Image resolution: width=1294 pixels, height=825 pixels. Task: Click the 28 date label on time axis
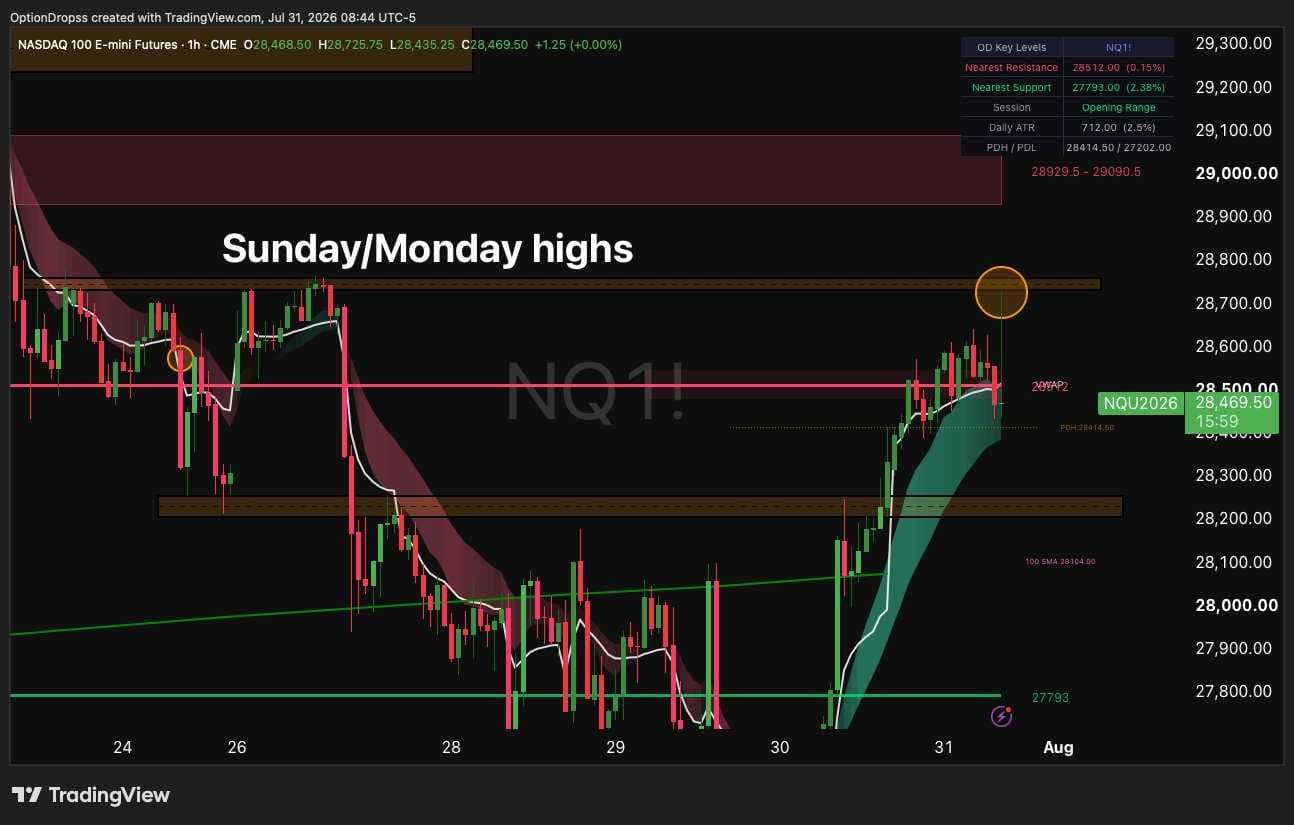(451, 748)
